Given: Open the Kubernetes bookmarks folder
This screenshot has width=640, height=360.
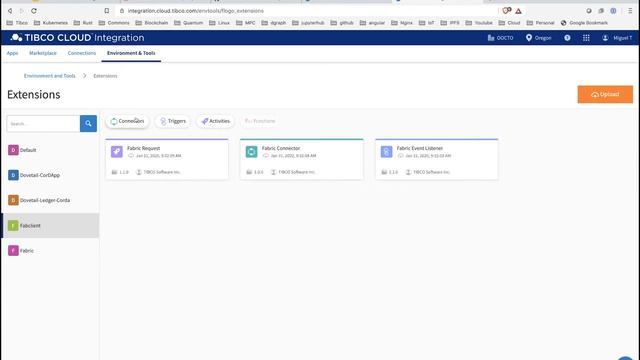Looking at the screenshot, I should (x=51, y=23).
